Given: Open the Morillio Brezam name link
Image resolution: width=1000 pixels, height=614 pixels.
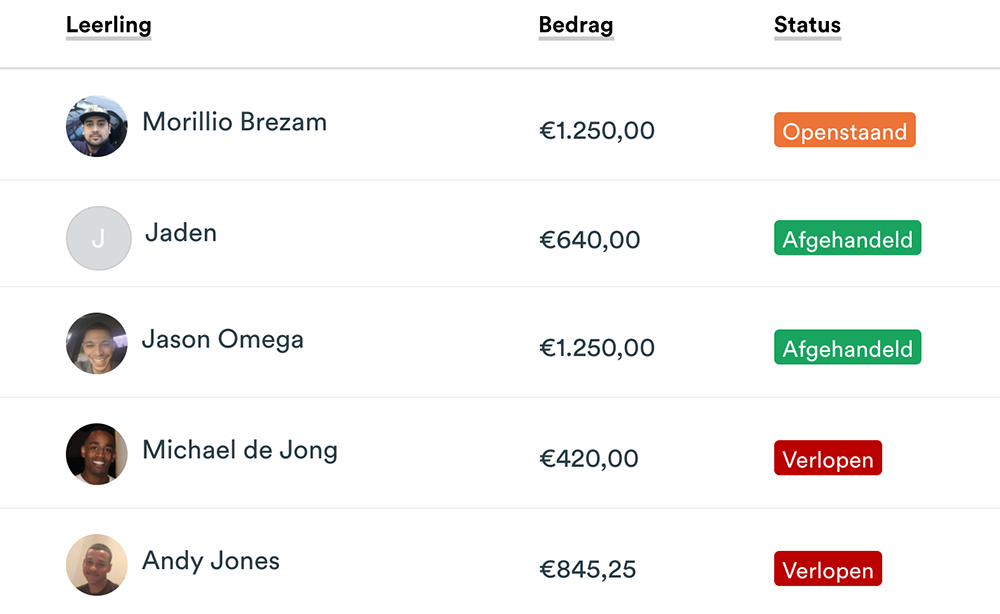Looking at the screenshot, I should (234, 122).
